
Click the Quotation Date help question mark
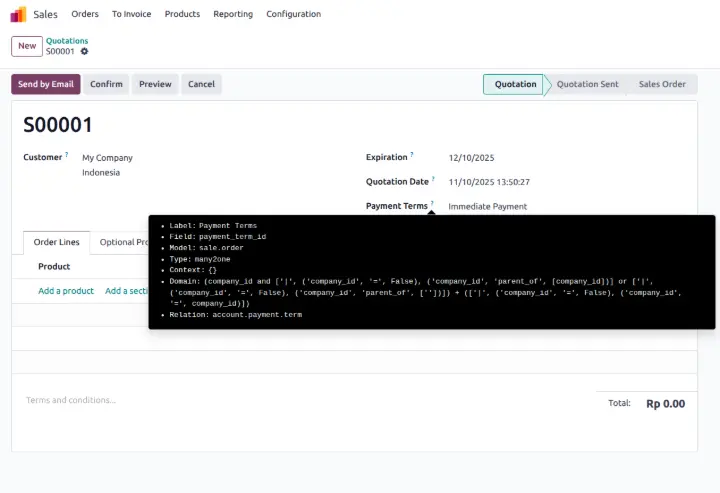(433, 180)
